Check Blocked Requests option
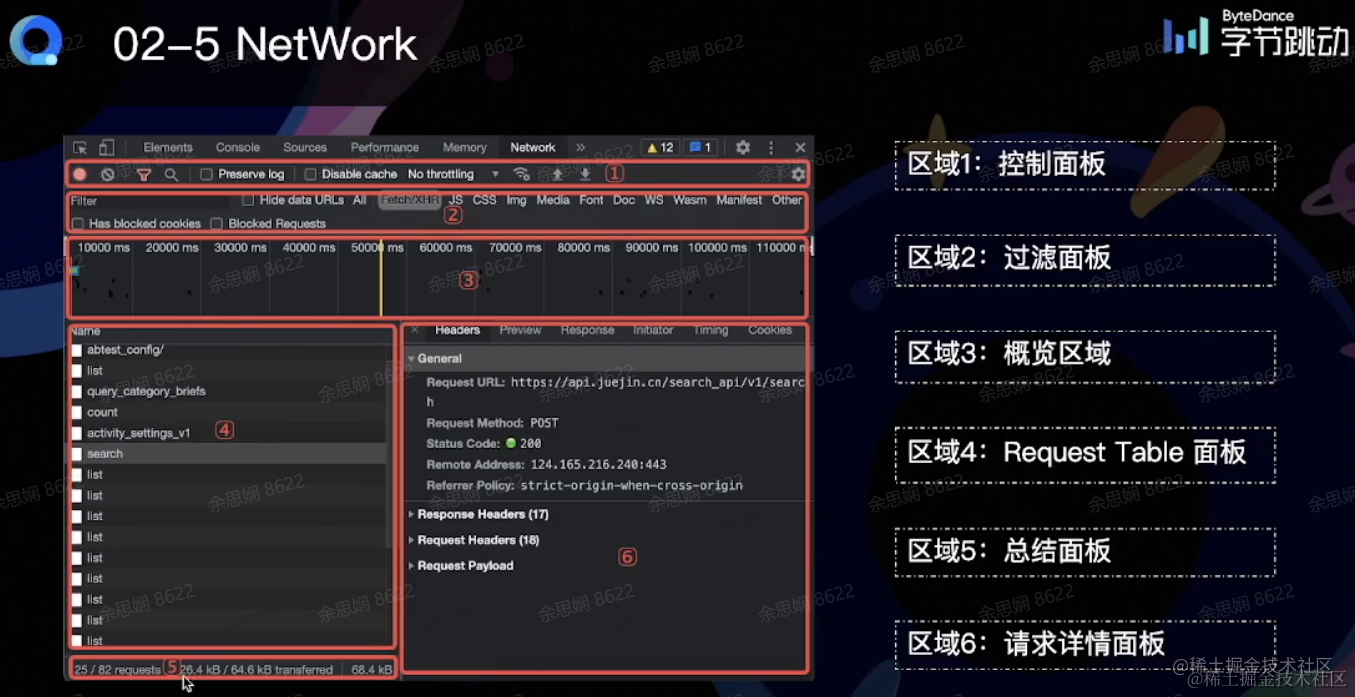Image resolution: width=1355 pixels, height=697 pixels. click(x=216, y=224)
